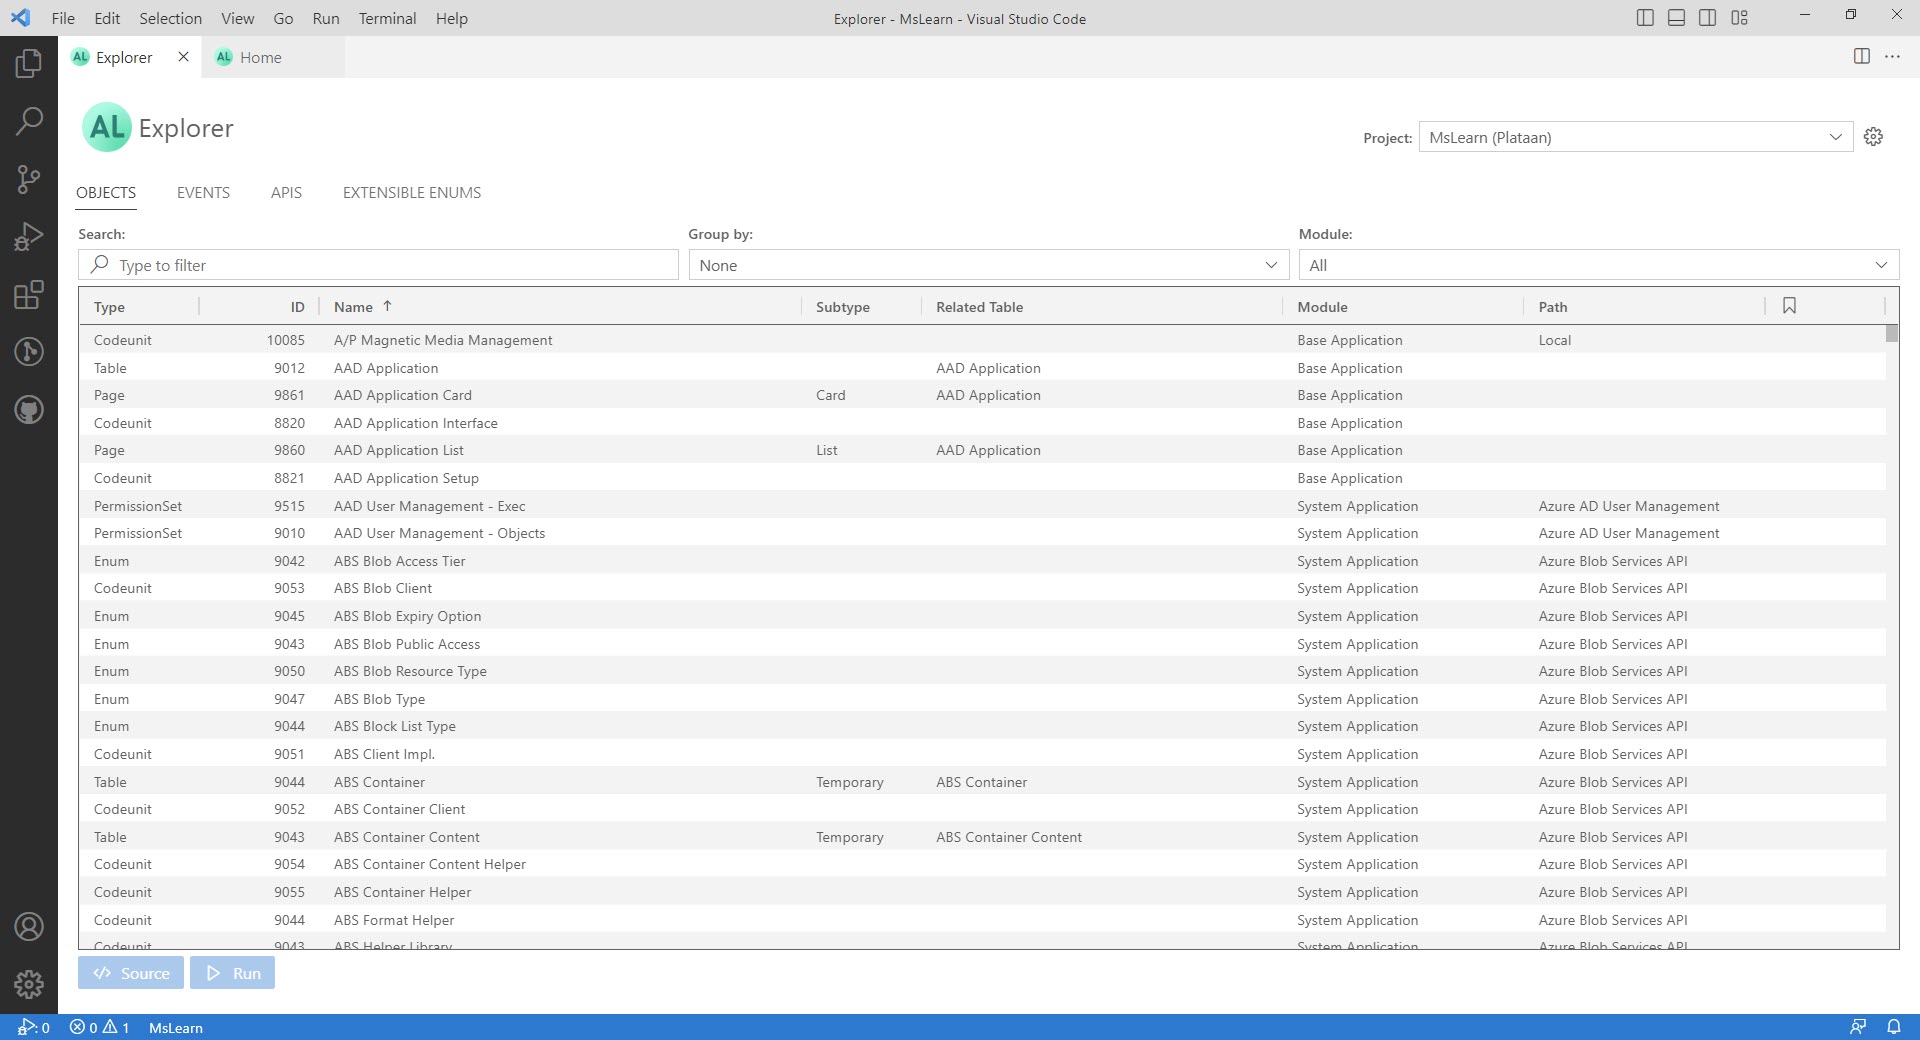Open the Project dropdown MsLearn (Plataan)

pyautogui.click(x=1636, y=137)
